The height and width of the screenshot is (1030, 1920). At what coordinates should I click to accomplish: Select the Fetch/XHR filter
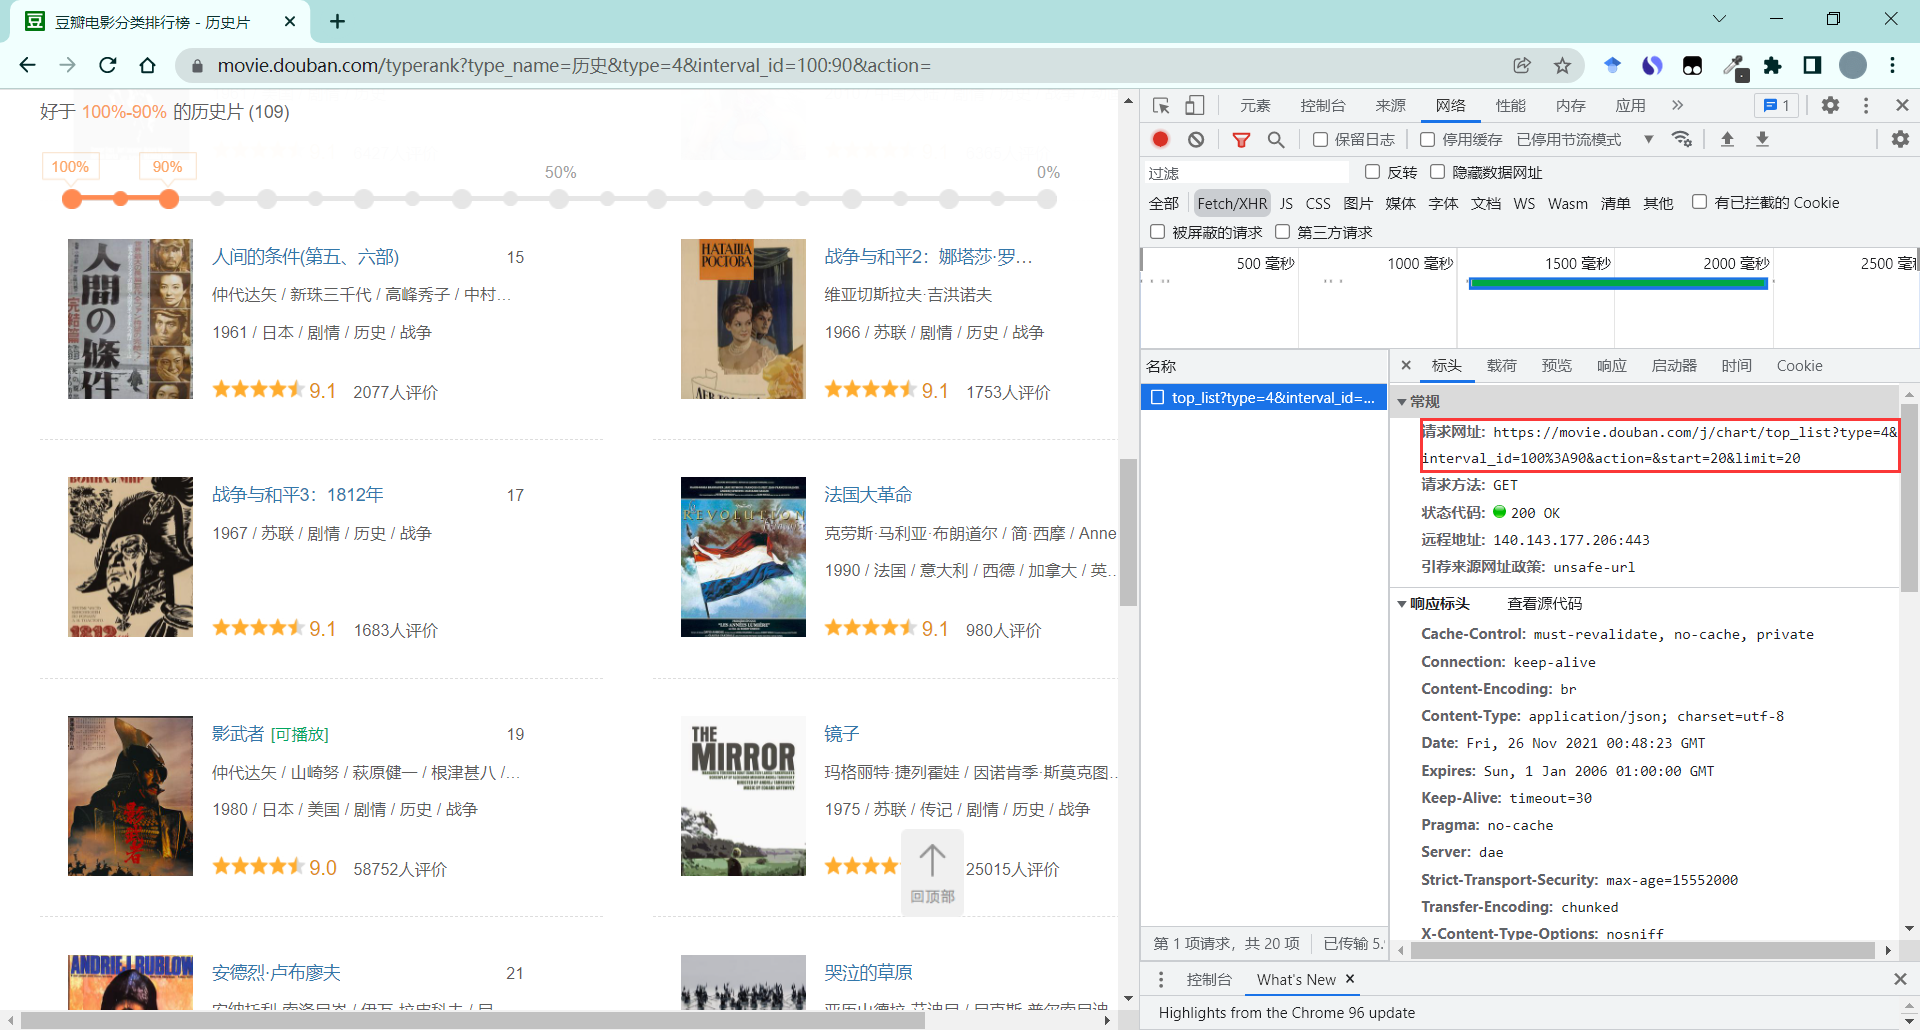coord(1232,203)
